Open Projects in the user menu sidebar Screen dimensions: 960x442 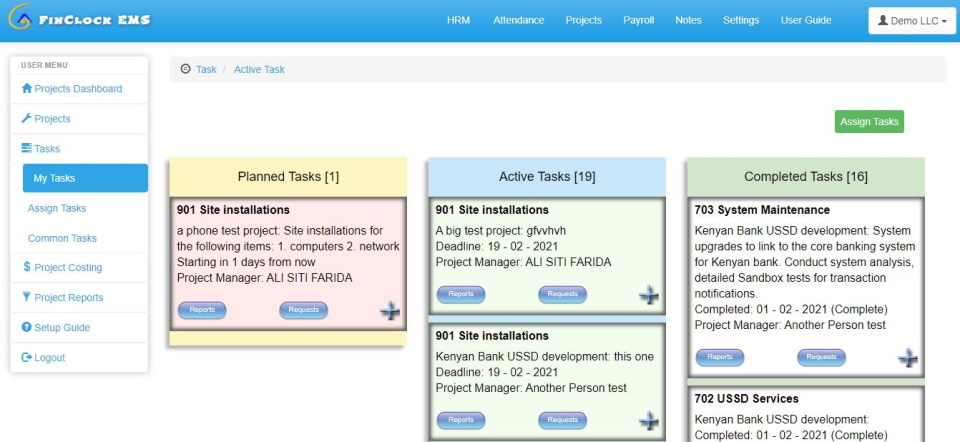coord(79,119)
